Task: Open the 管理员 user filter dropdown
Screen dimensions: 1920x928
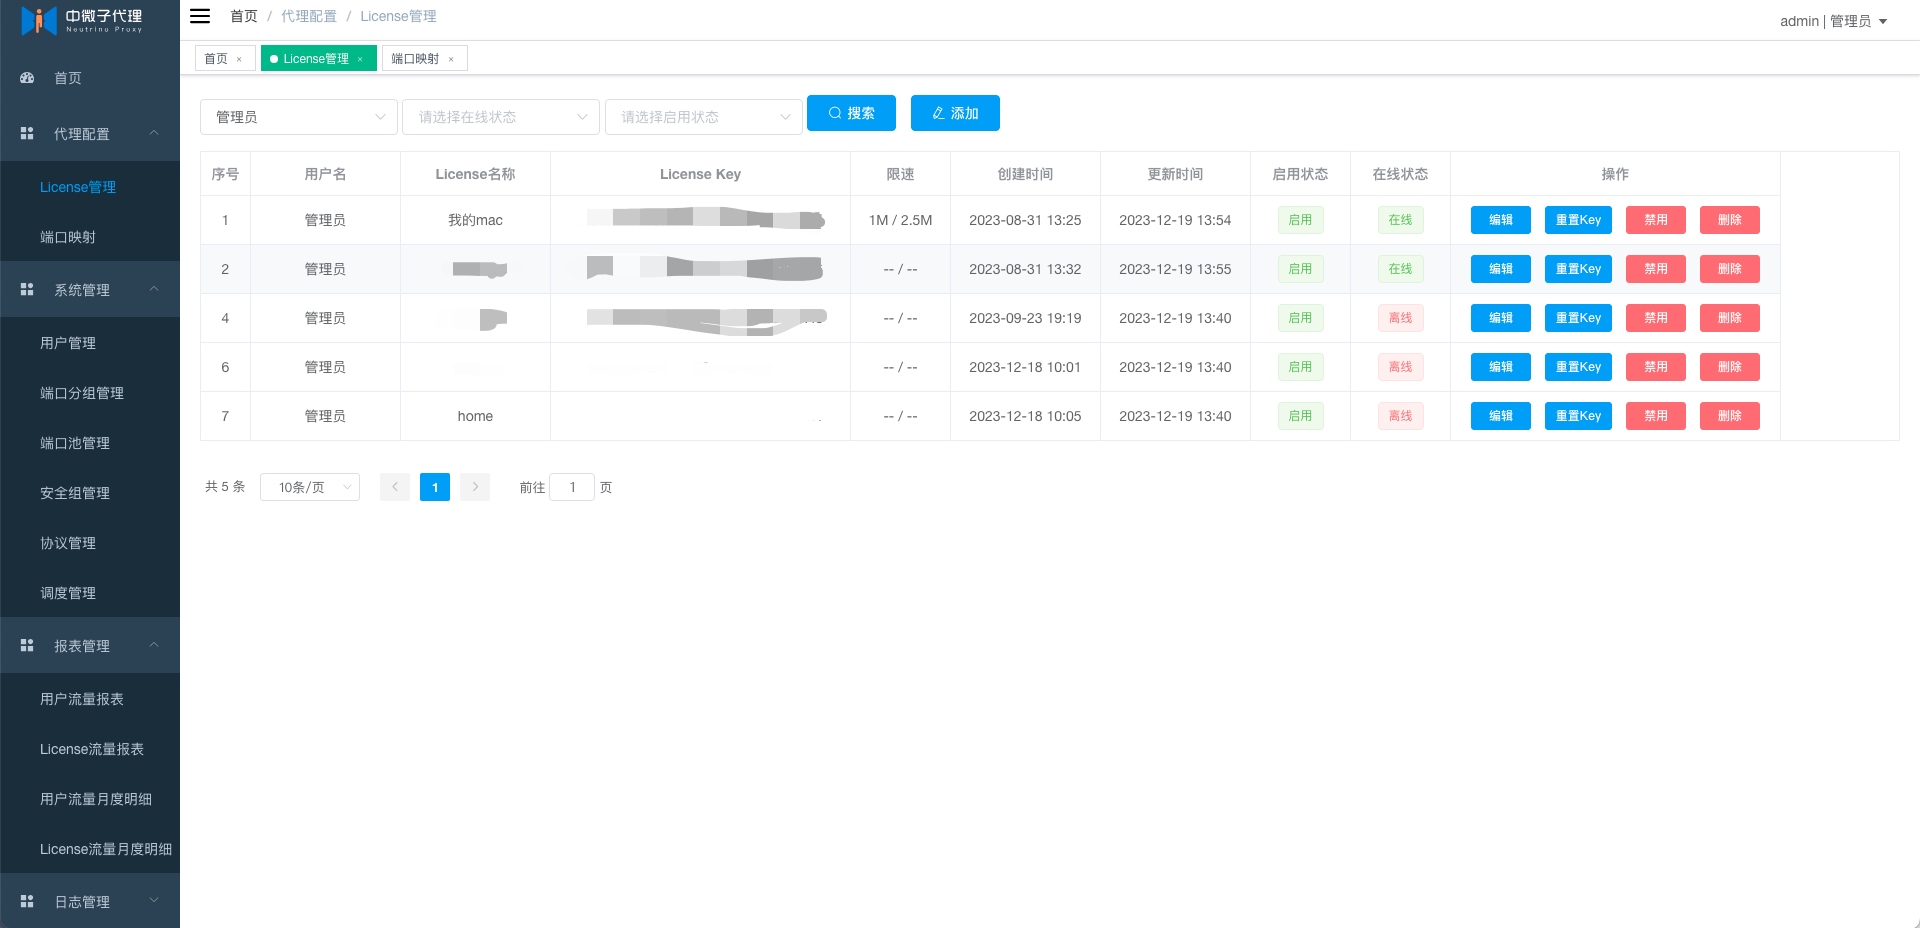Action: 298,117
